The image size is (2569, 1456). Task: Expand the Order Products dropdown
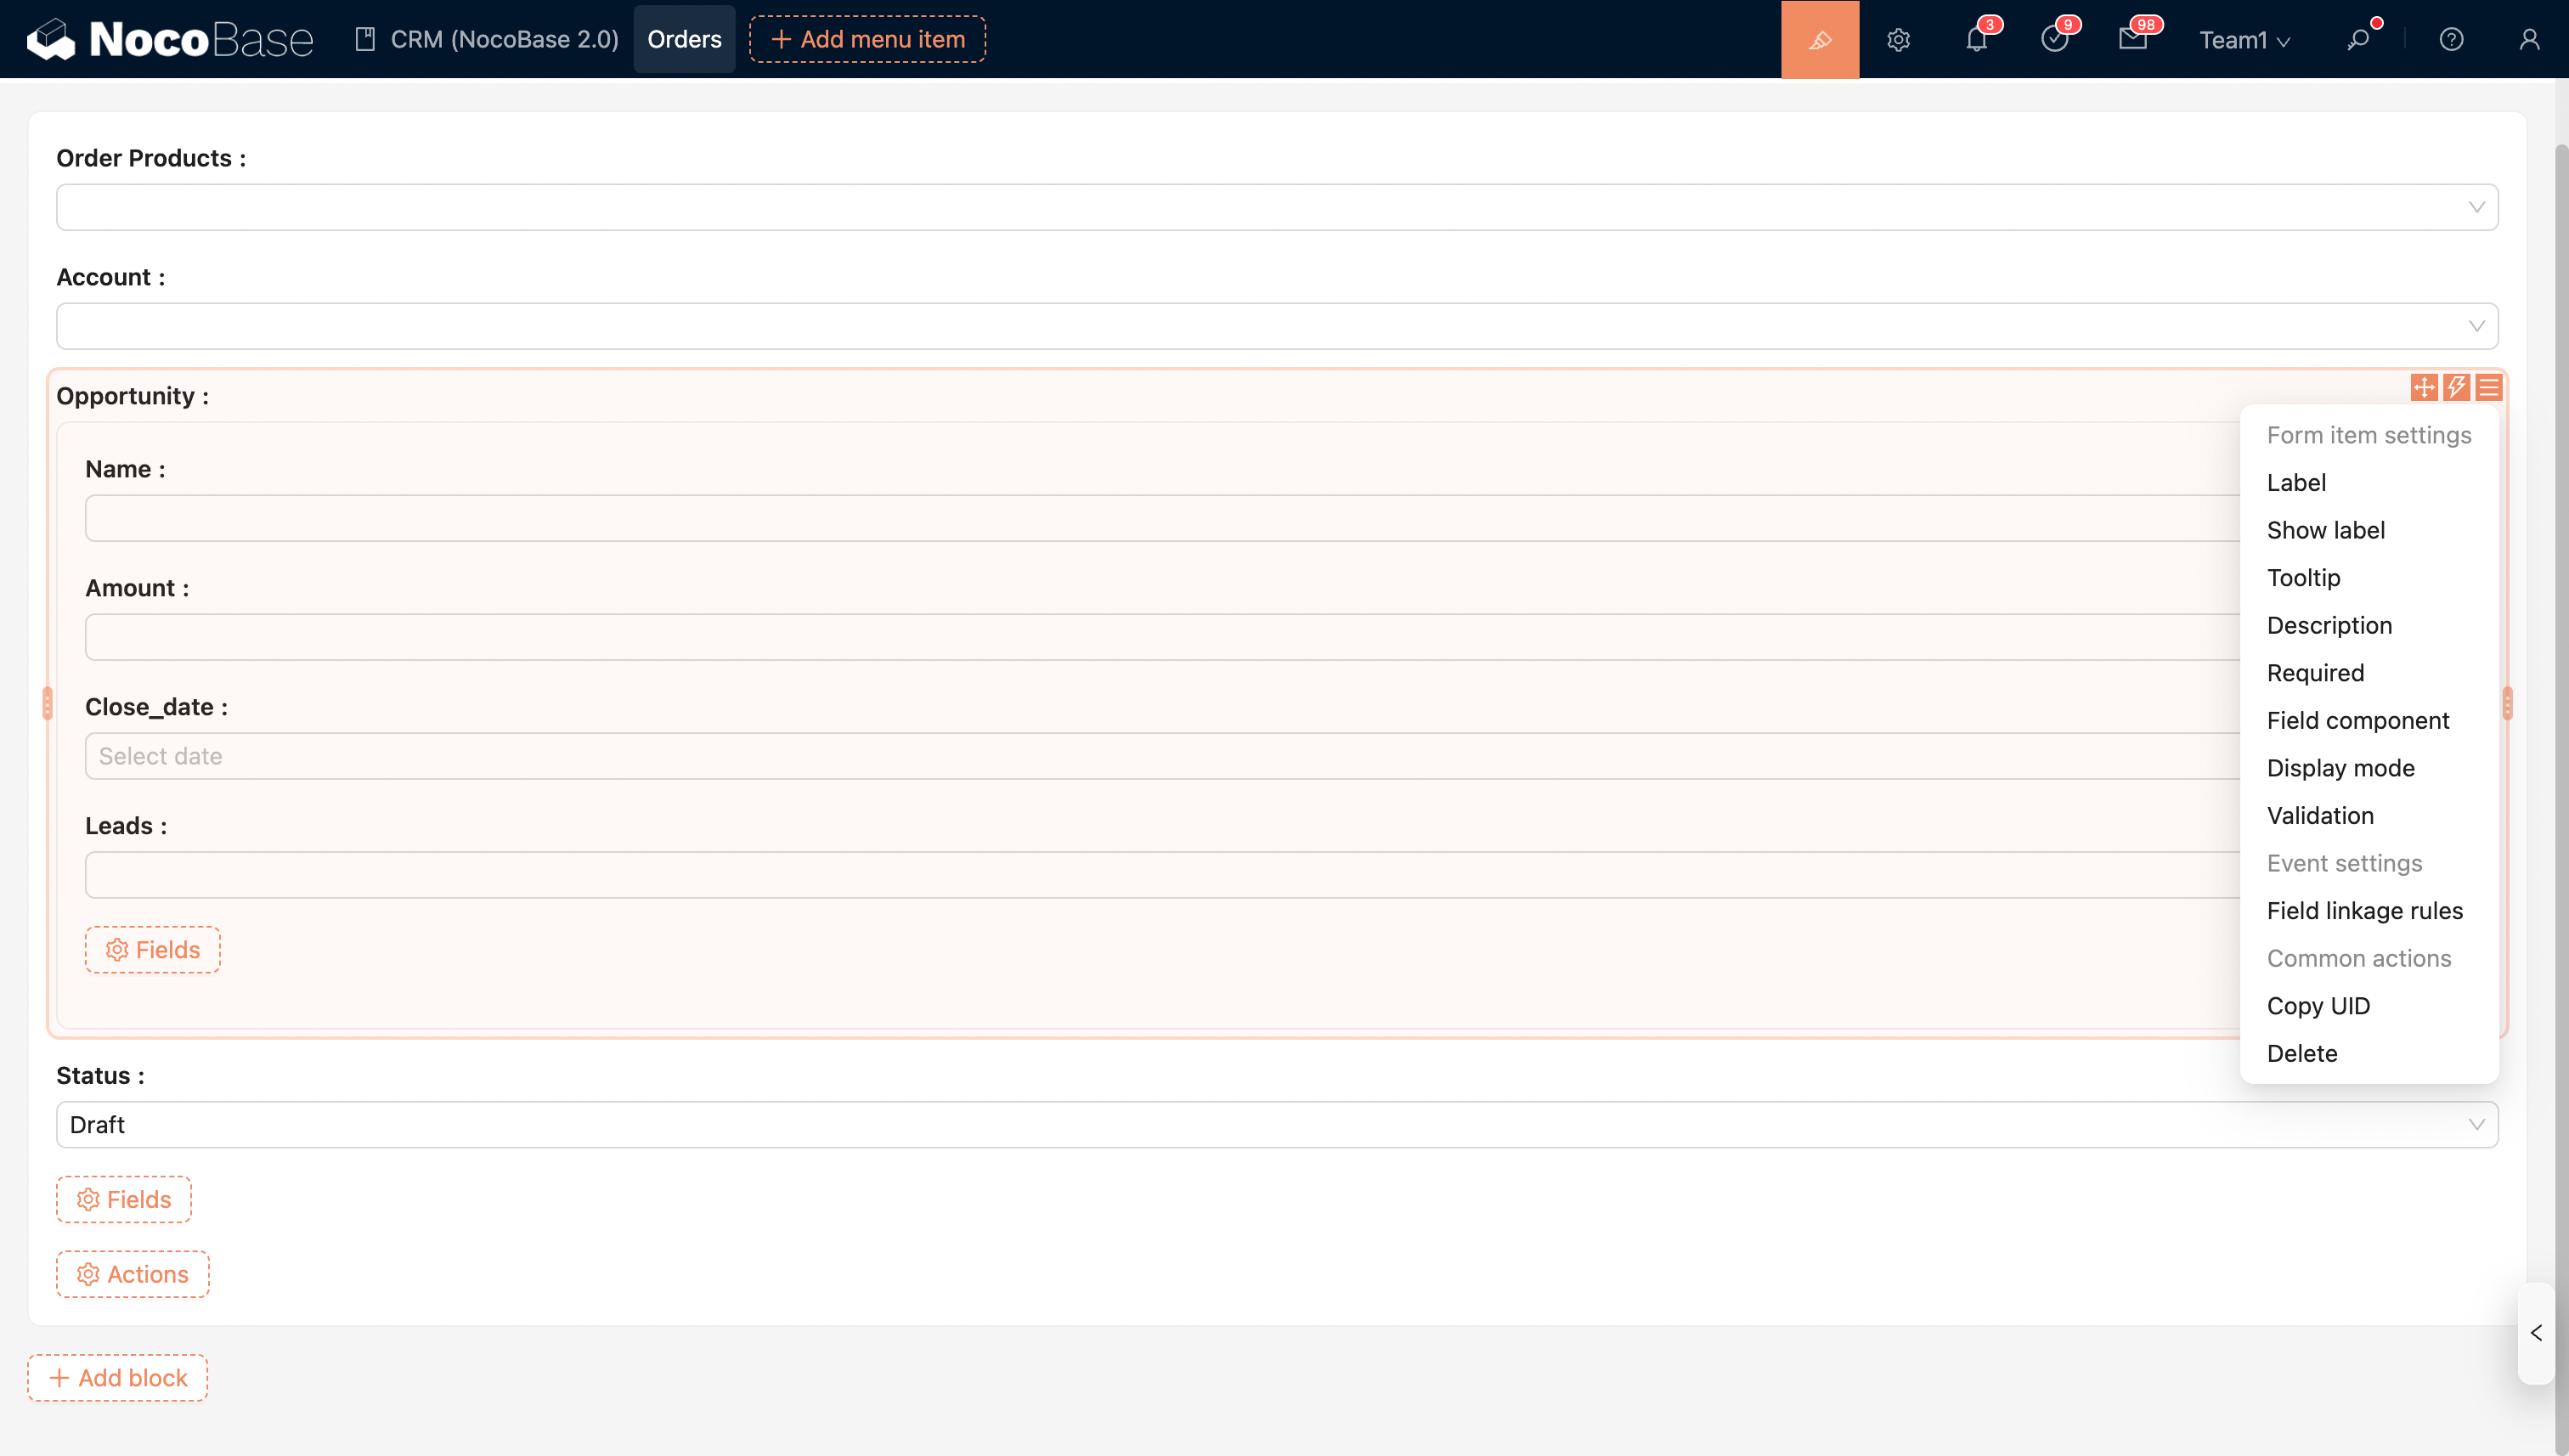point(1277,207)
